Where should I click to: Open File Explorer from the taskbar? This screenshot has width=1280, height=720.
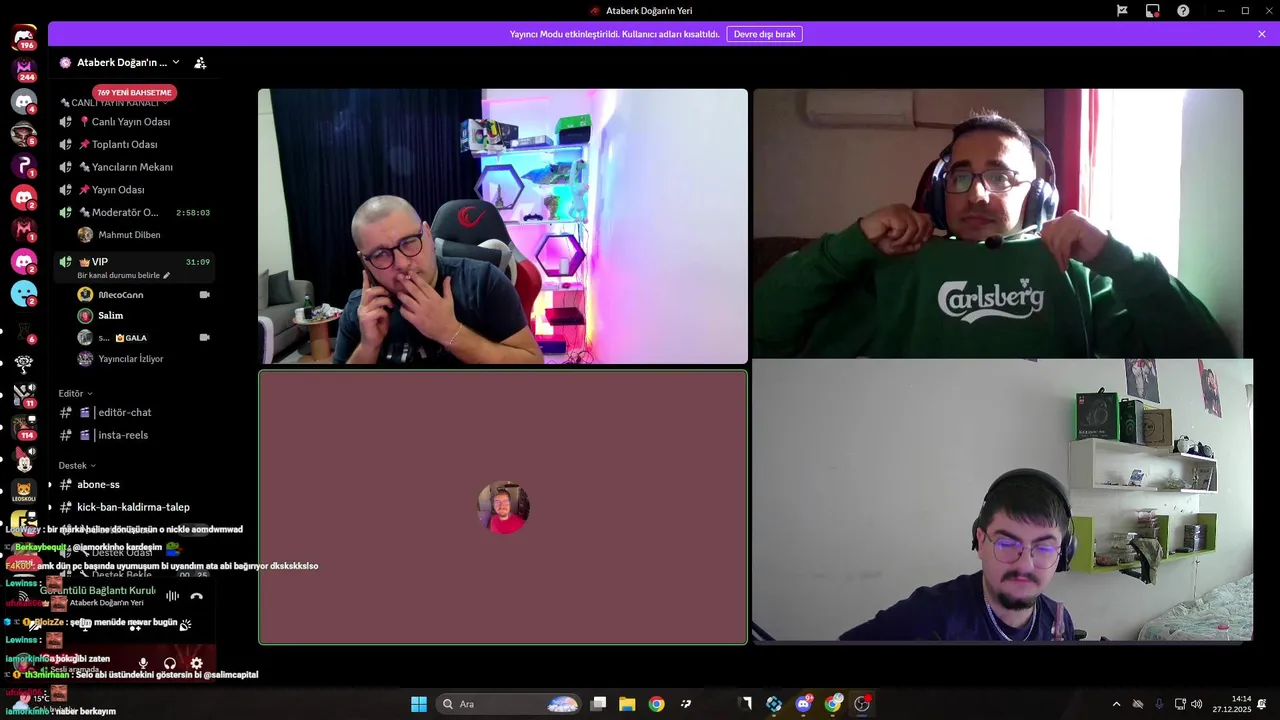(x=627, y=704)
